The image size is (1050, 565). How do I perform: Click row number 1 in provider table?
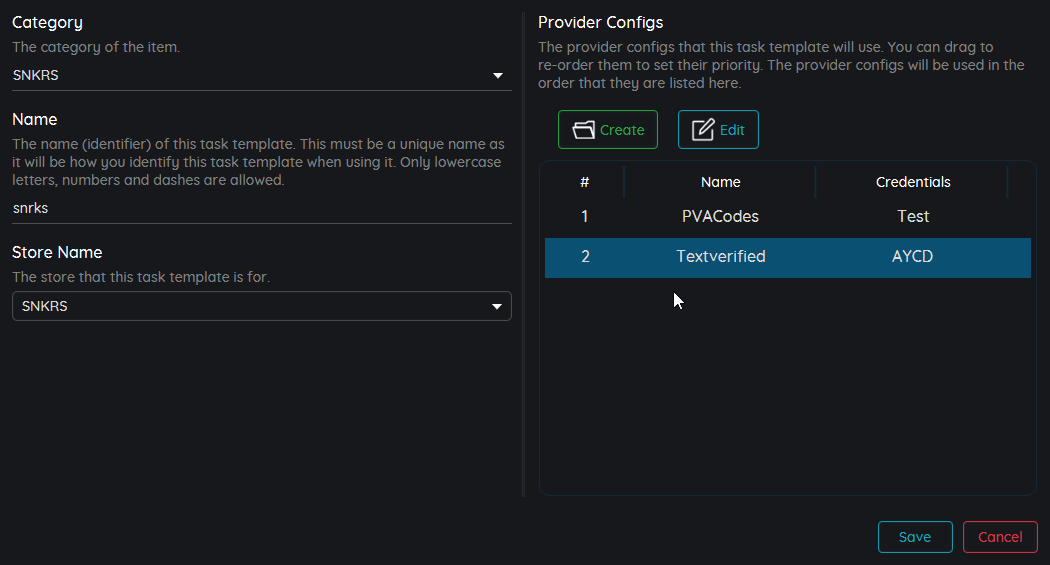tap(584, 216)
